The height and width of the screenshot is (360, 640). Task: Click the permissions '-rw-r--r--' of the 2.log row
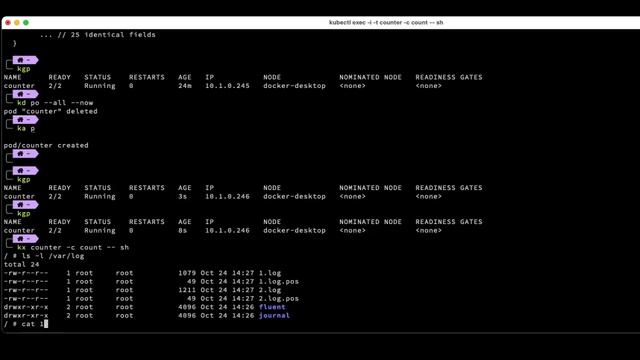[26, 290]
